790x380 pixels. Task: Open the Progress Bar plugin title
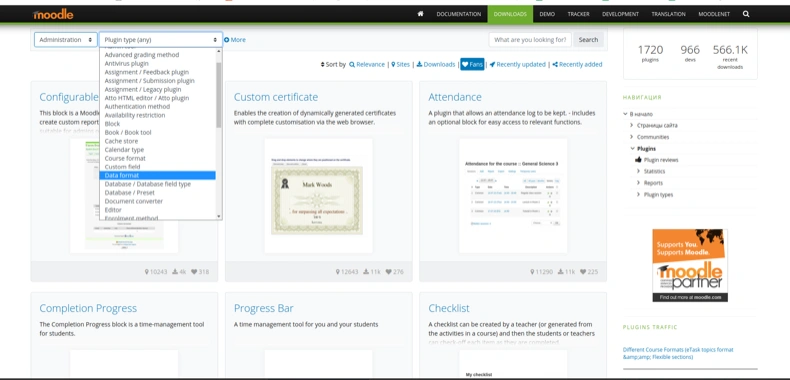[264, 308]
